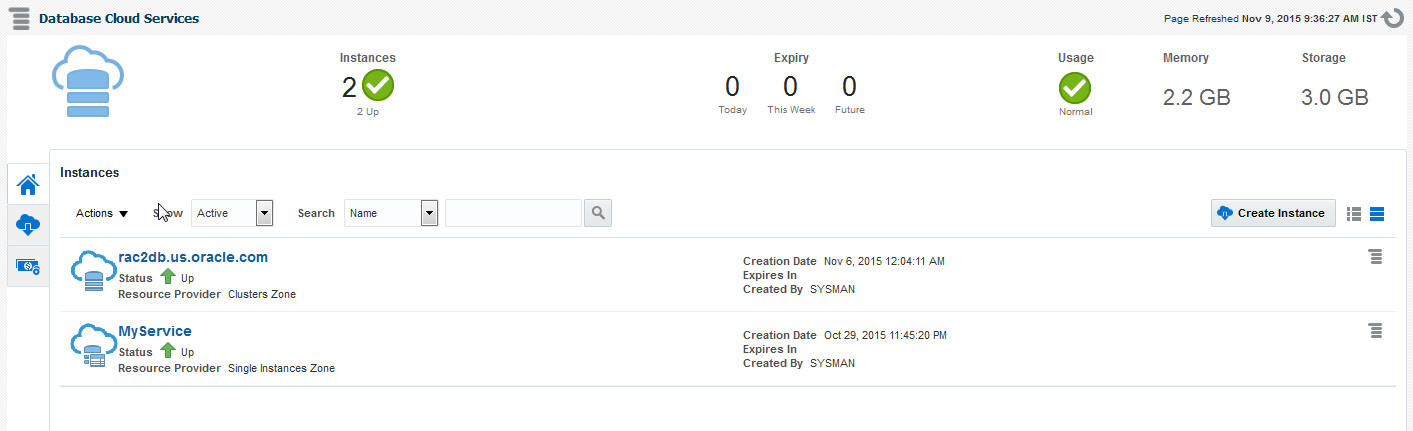This screenshot has width=1413, height=431.
Task: Click the Up status arrow for rac2db.us.oracle.com
Action: pyautogui.click(x=168, y=277)
